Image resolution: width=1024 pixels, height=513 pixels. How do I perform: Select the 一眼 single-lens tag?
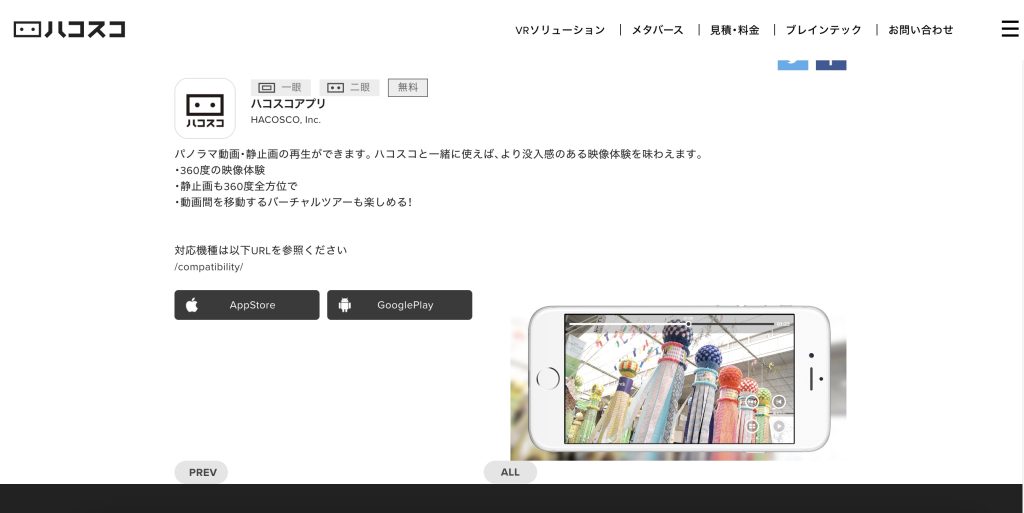point(281,87)
